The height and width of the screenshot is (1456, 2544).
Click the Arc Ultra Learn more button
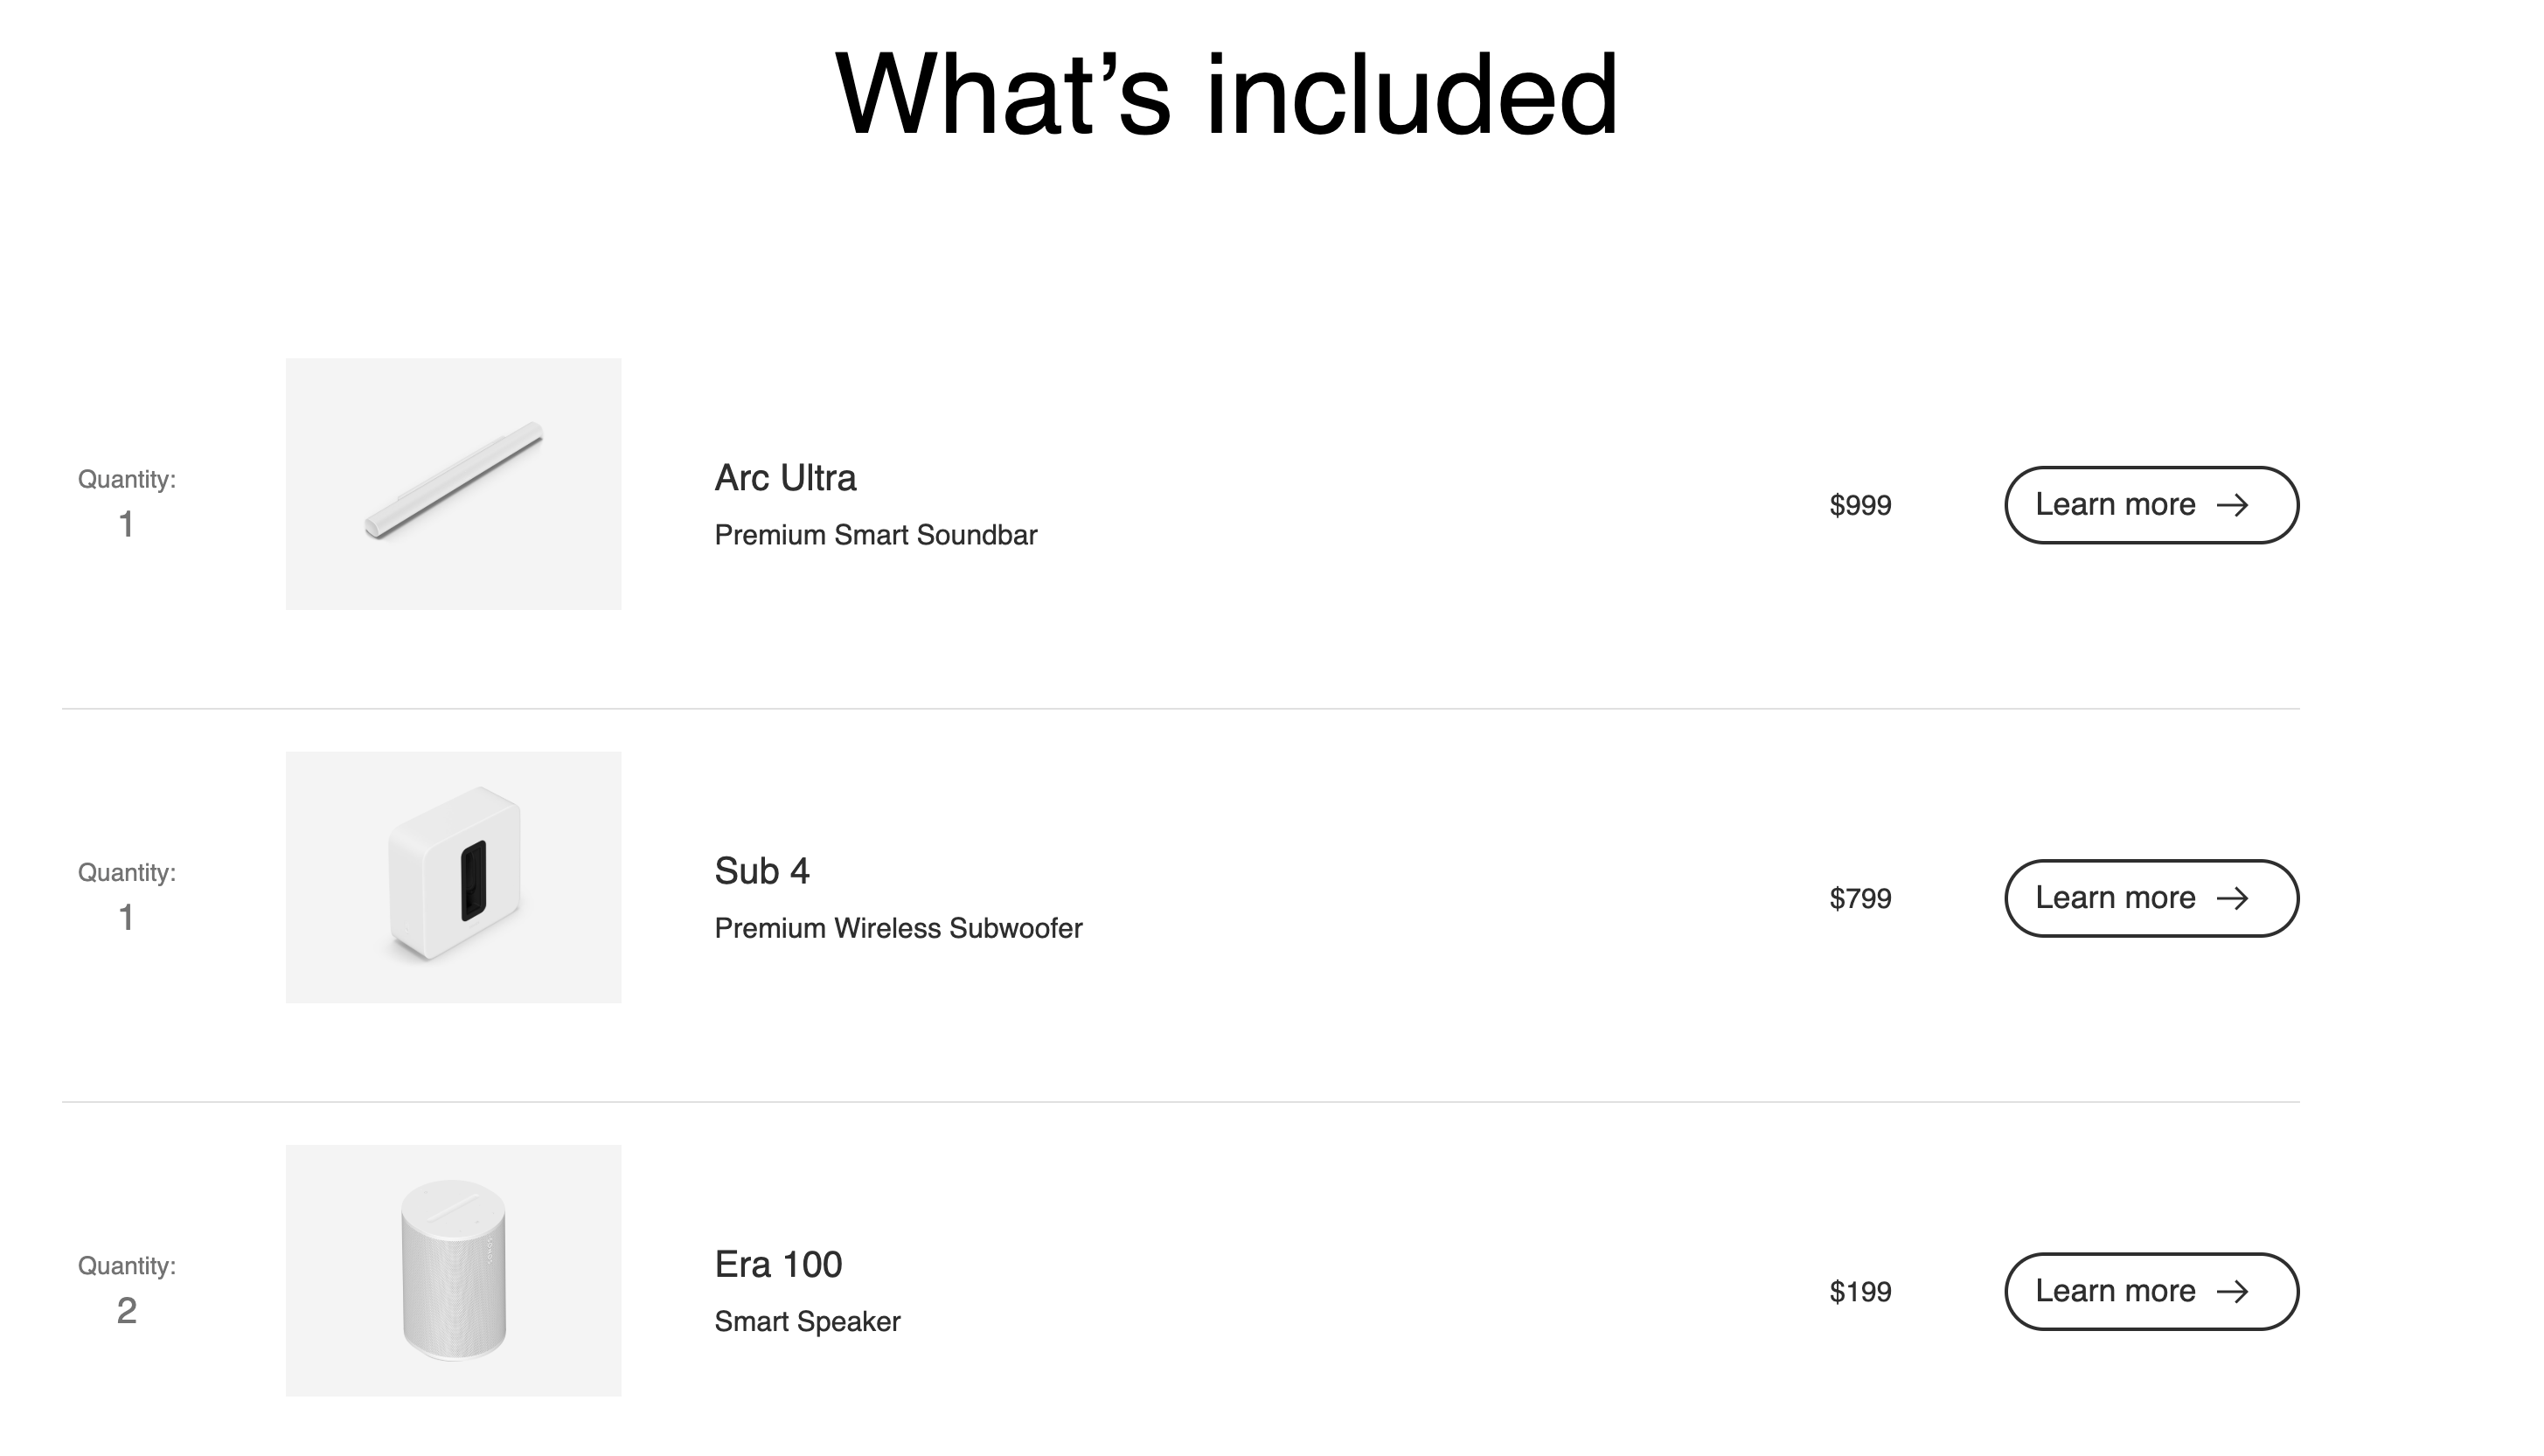(x=2151, y=505)
